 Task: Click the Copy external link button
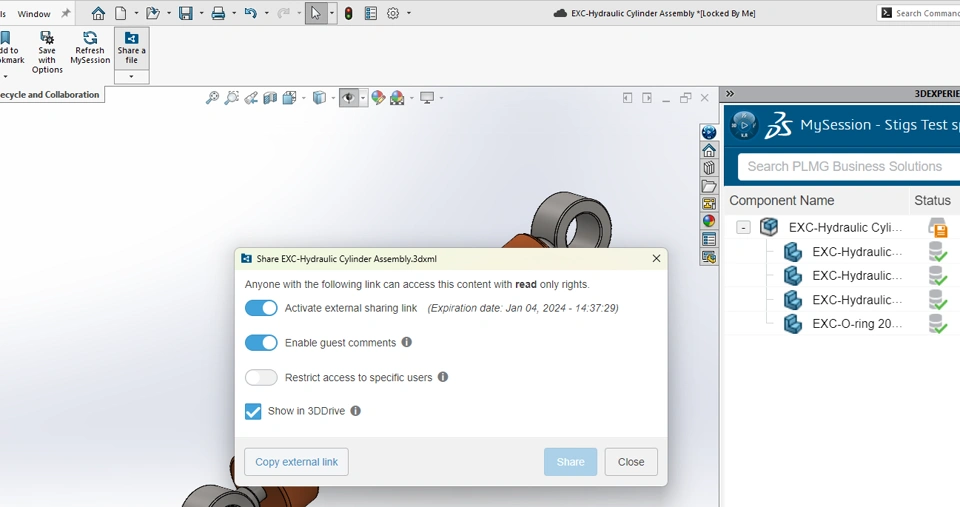point(296,462)
